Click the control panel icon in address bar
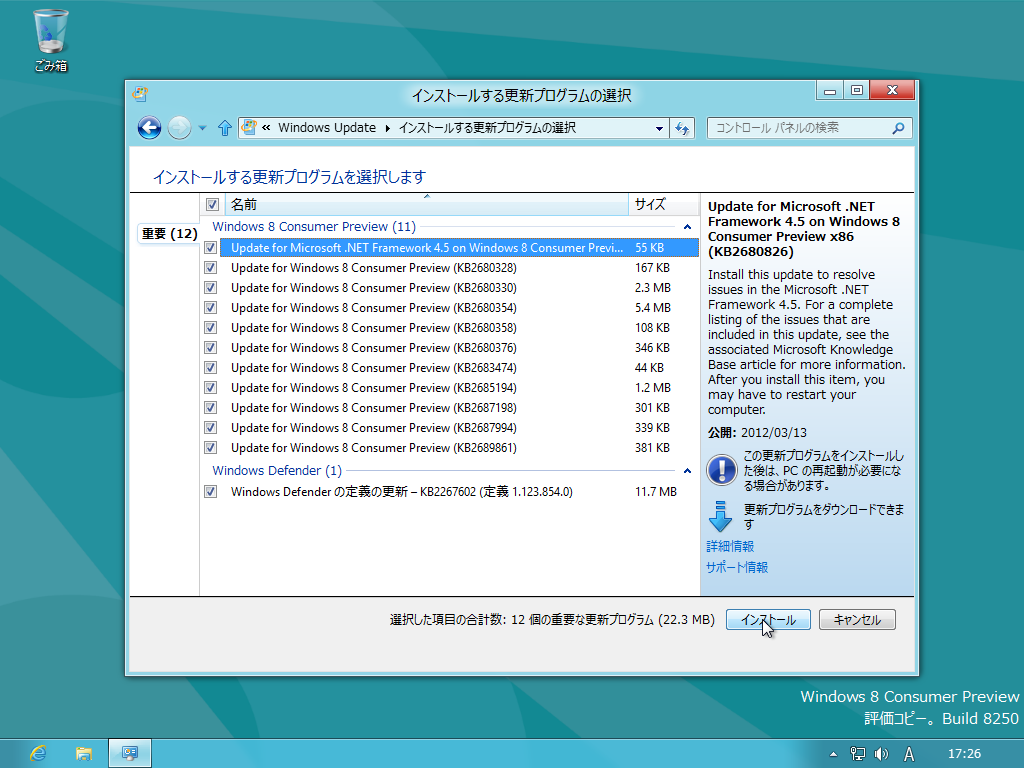 (x=249, y=127)
